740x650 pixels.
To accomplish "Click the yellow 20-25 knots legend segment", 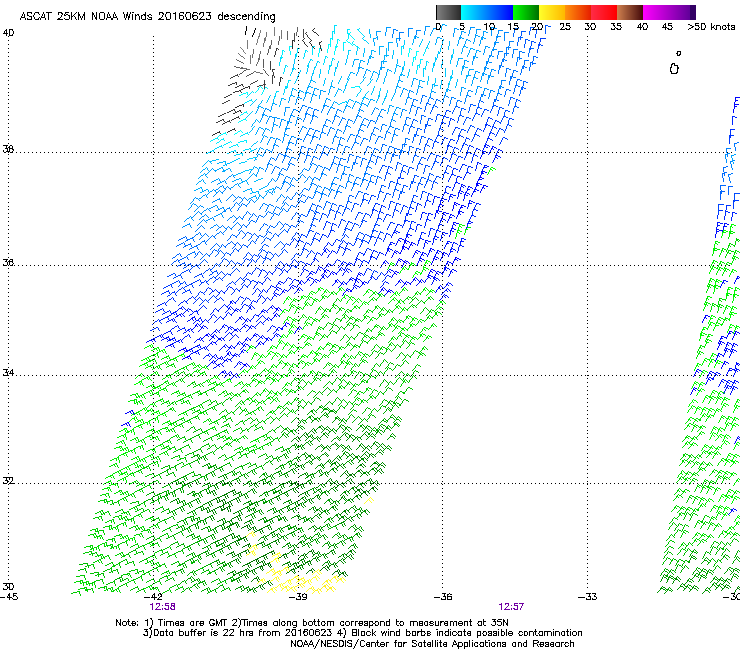I will coord(552,12).
